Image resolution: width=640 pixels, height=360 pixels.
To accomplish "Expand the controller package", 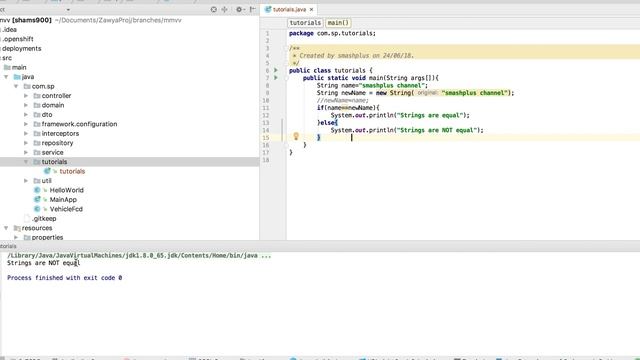I will coord(26,96).
